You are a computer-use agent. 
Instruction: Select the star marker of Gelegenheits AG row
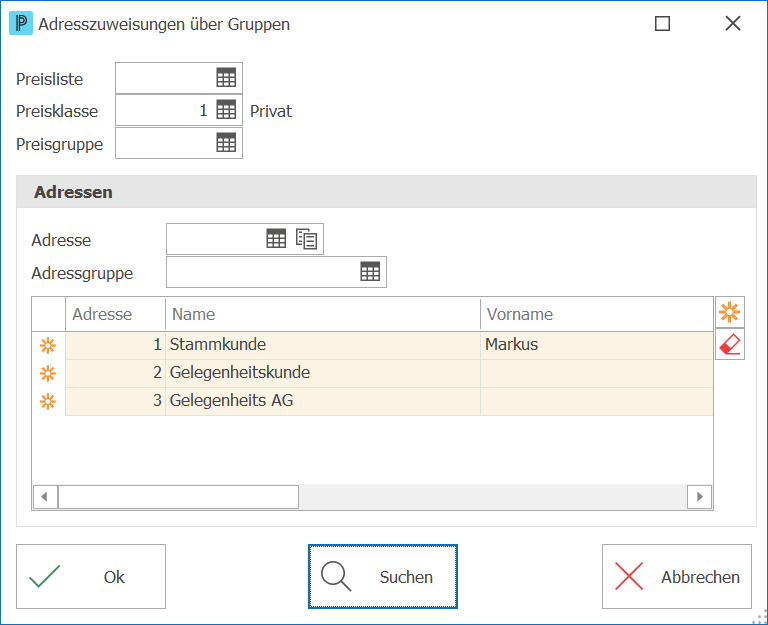(x=48, y=402)
